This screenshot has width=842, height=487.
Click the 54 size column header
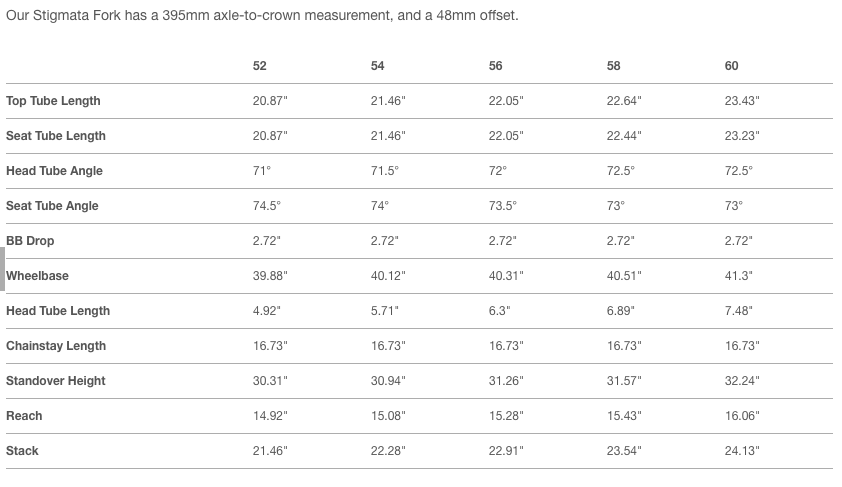[378, 66]
